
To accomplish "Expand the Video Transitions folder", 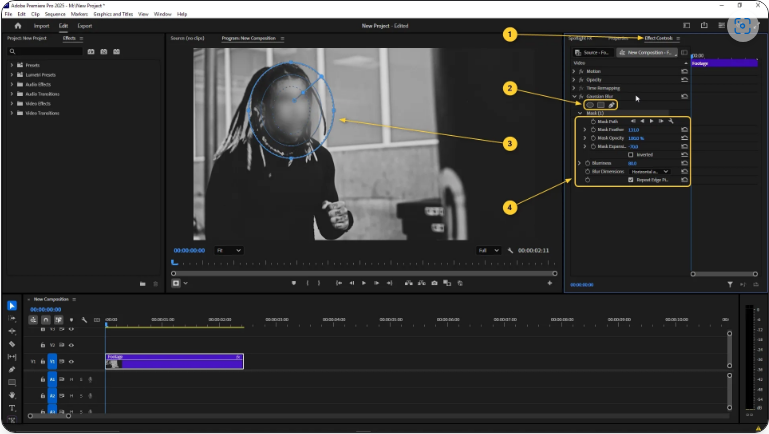I will coord(11,113).
